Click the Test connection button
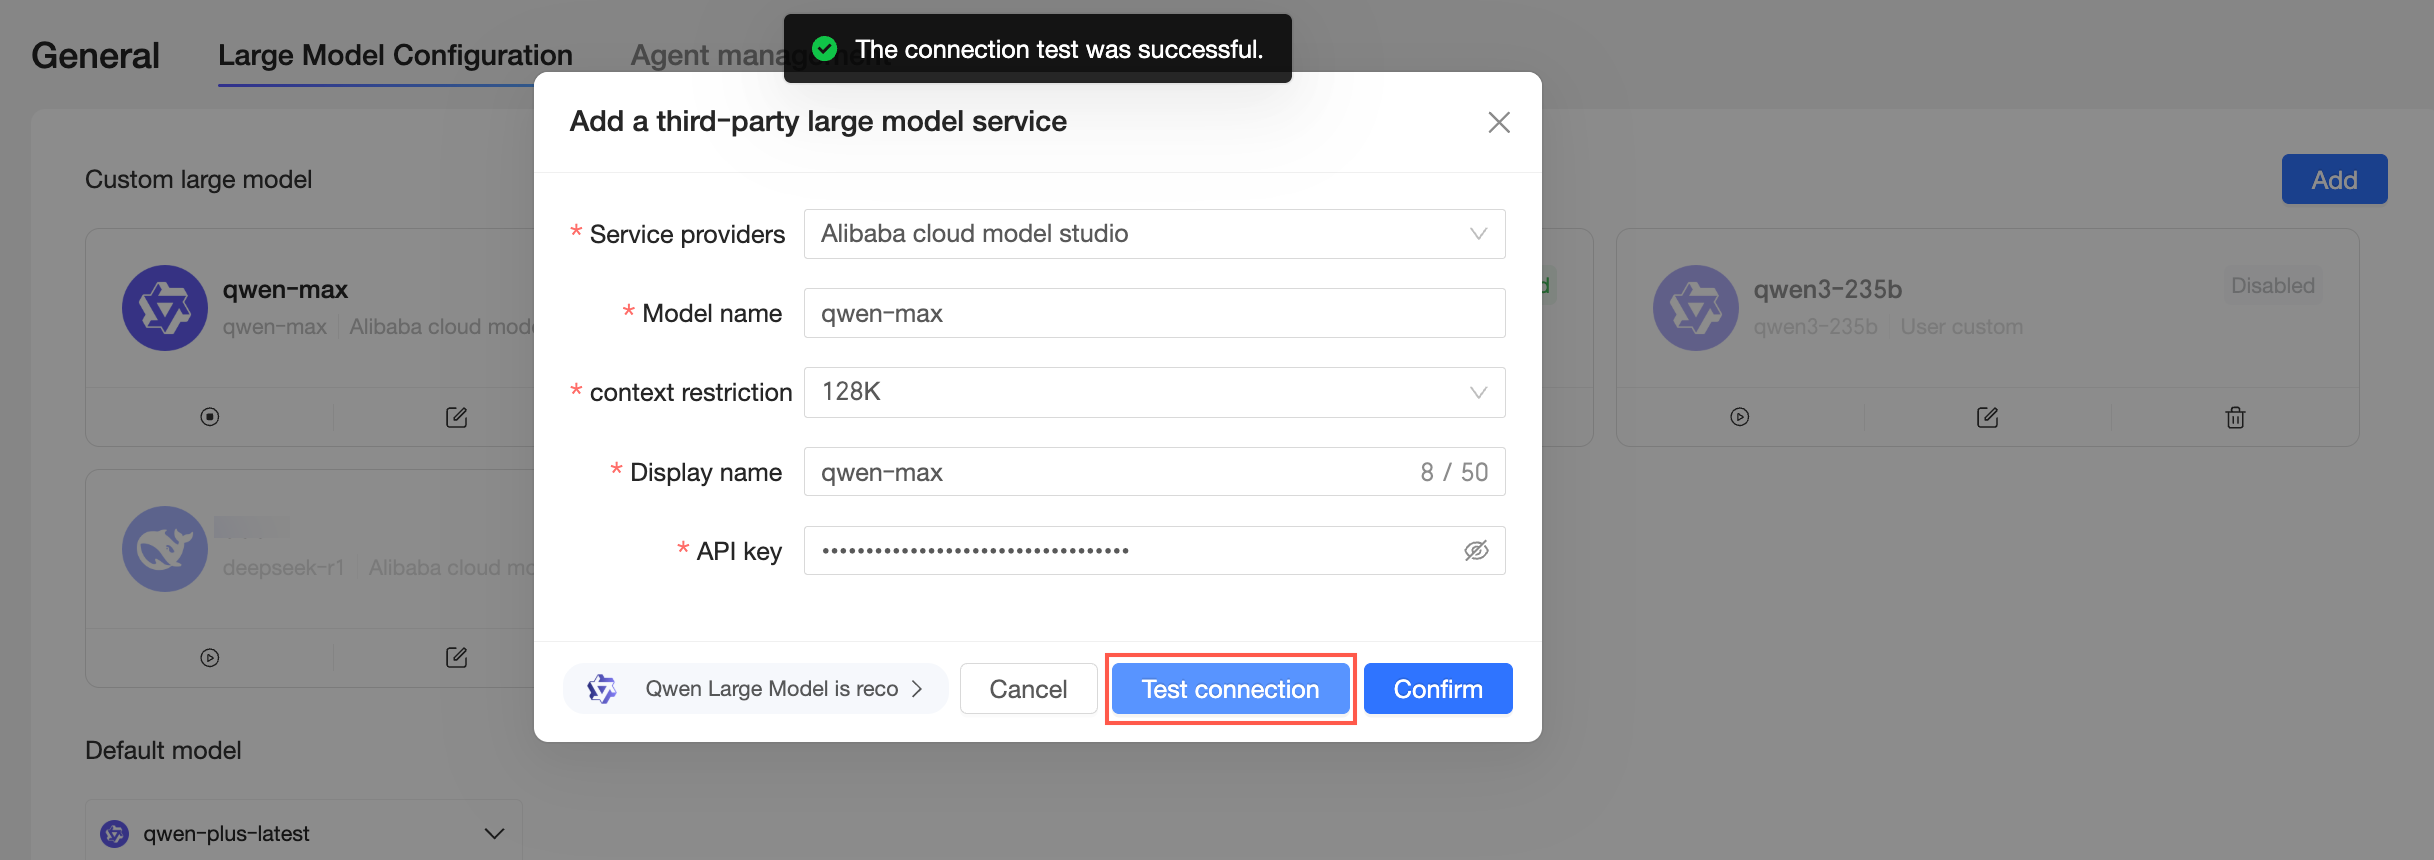Image resolution: width=2434 pixels, height=860 pixels. click(1230, 689)
